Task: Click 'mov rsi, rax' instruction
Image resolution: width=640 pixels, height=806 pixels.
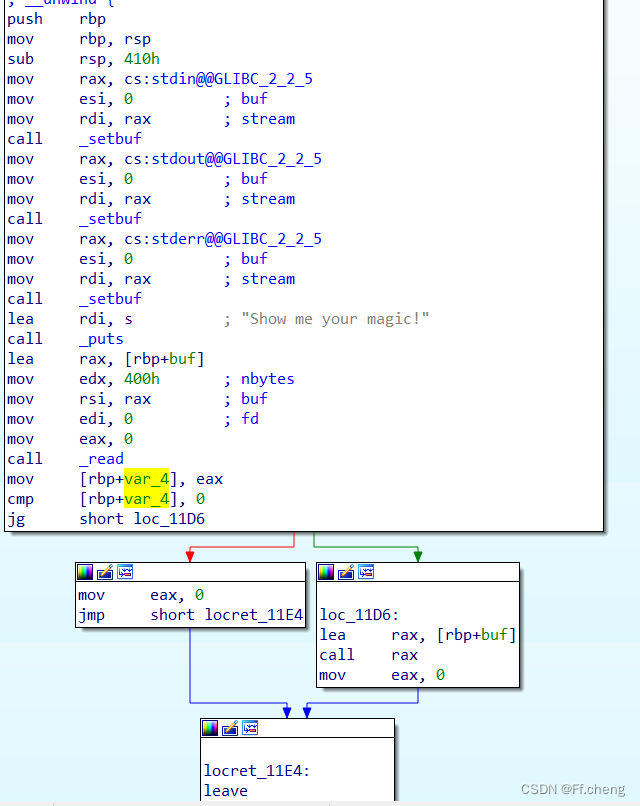Action: coord(79,399)
